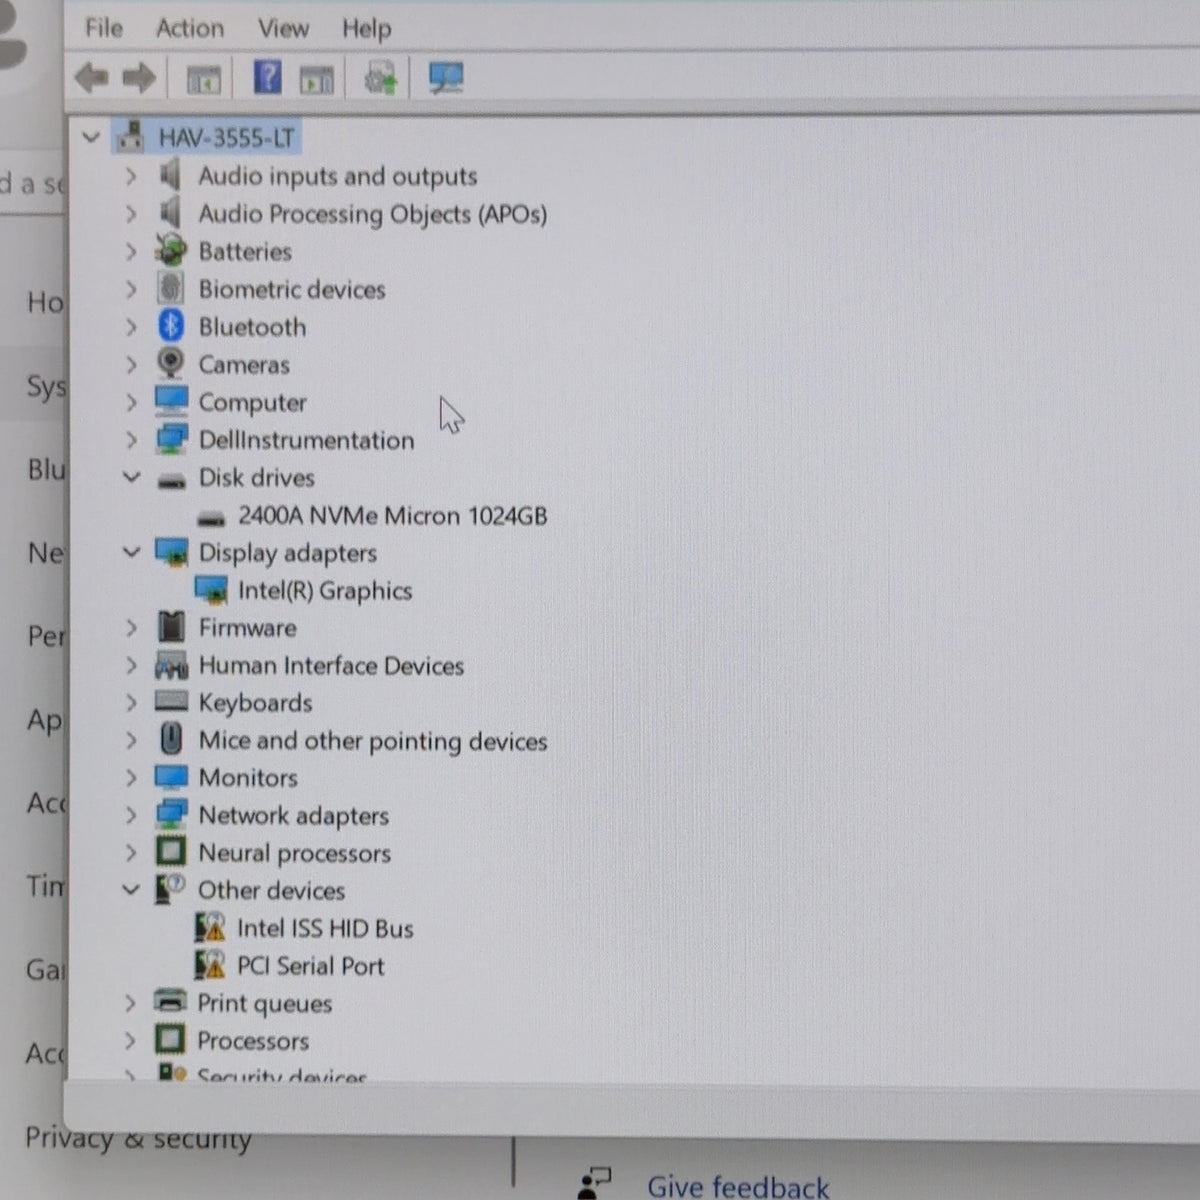Select the Print queues label
The width and height of the screenshot is (1200, 1200).
(x=264, y=1004)
